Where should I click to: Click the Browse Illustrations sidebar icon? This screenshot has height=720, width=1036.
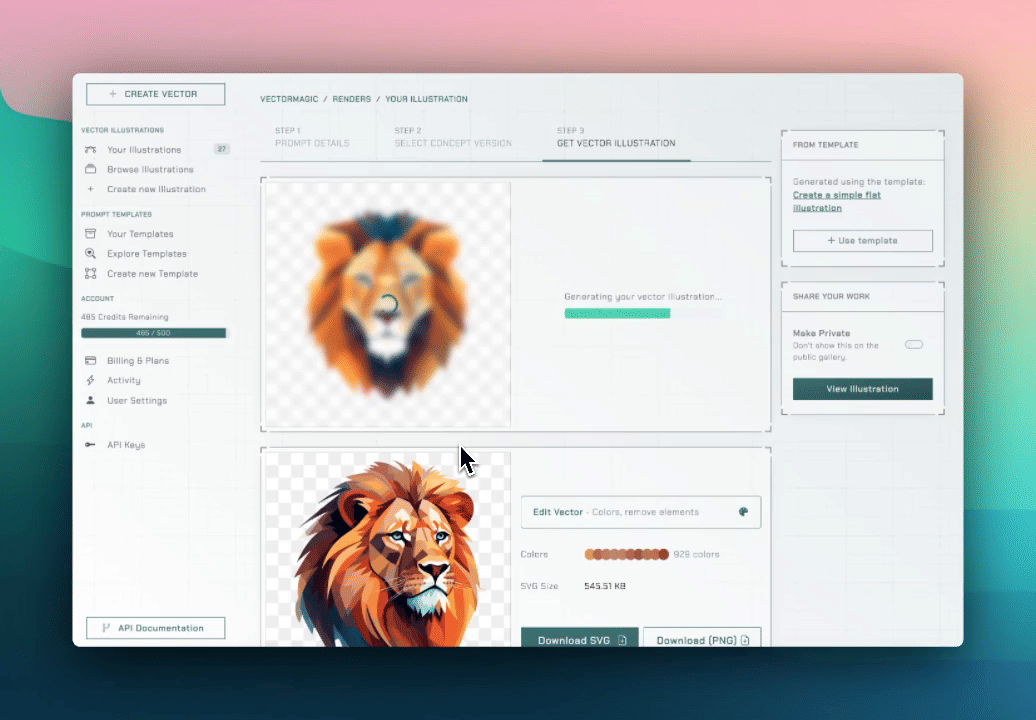(91, 169)
